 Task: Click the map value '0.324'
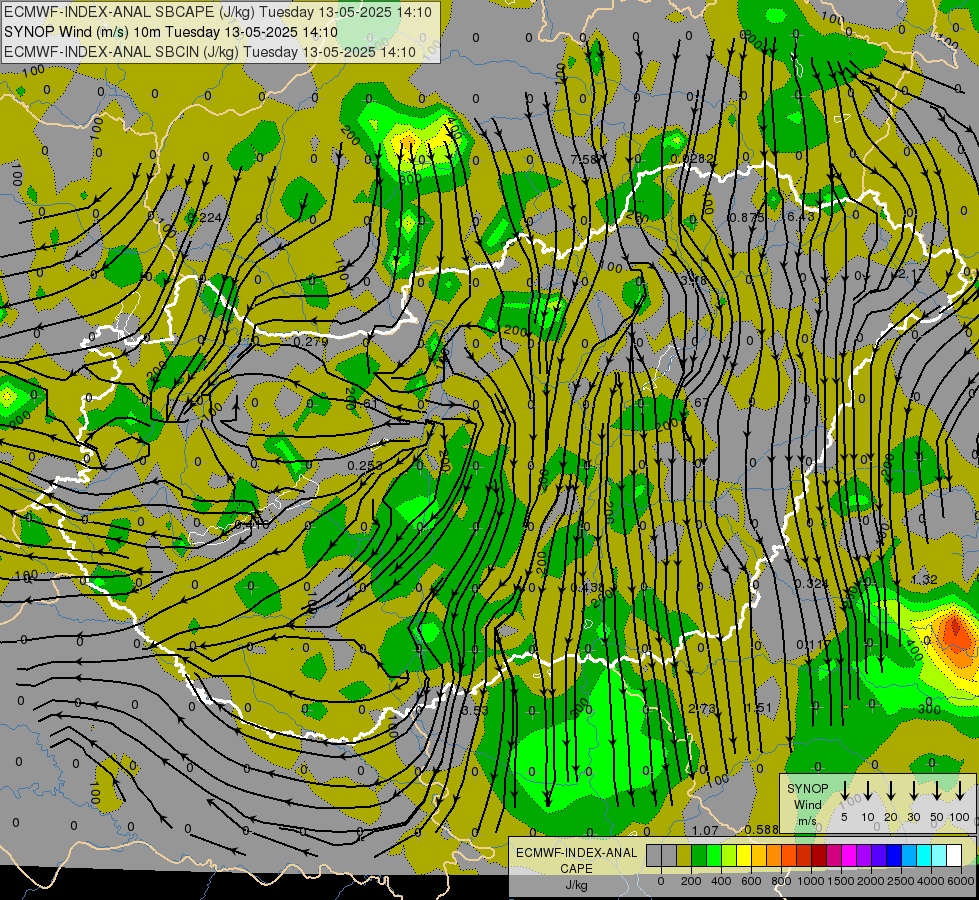[811, 583]
